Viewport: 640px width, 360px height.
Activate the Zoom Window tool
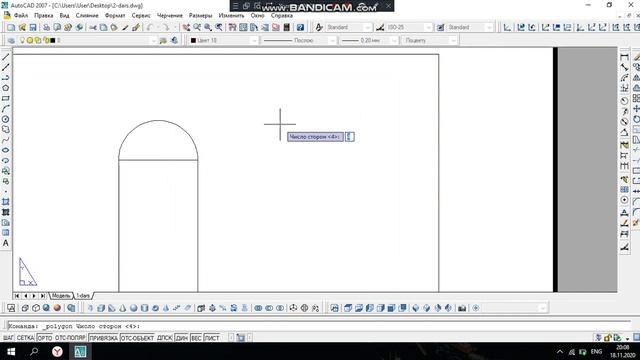(208, 27)
